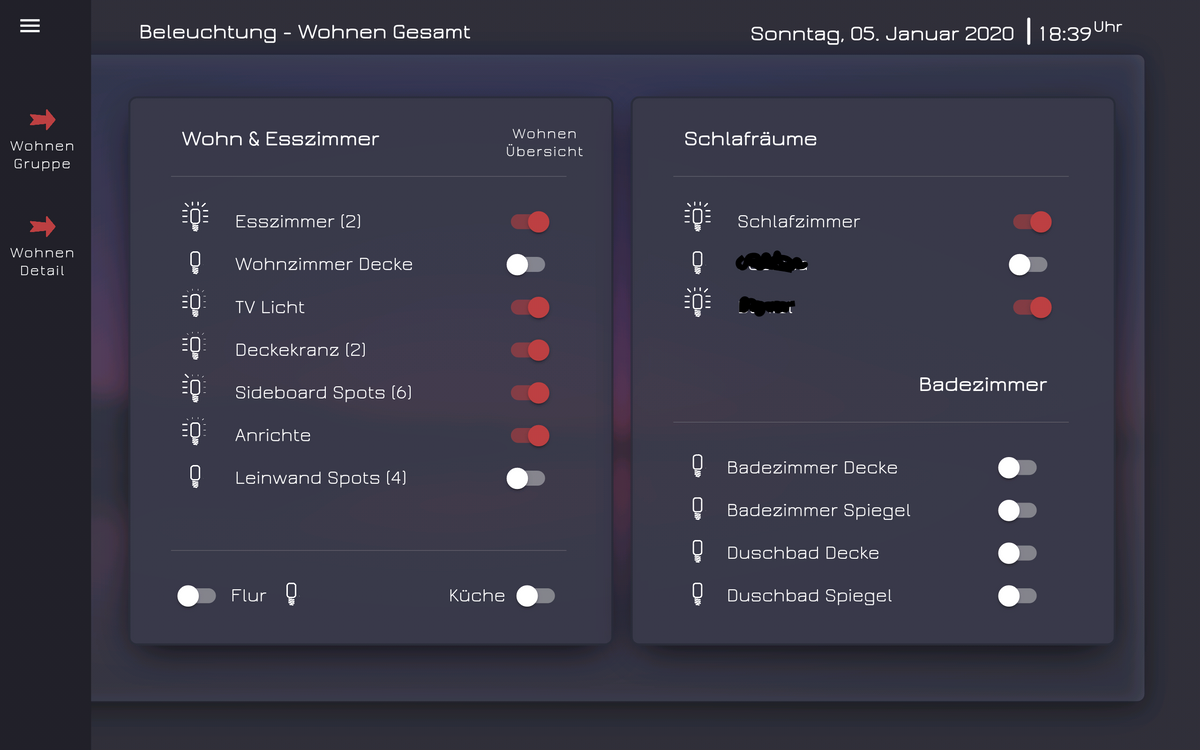Turn on the Küche light switch
The width and height of the screenshot is (1200, 750).
[x=536, y=596]
